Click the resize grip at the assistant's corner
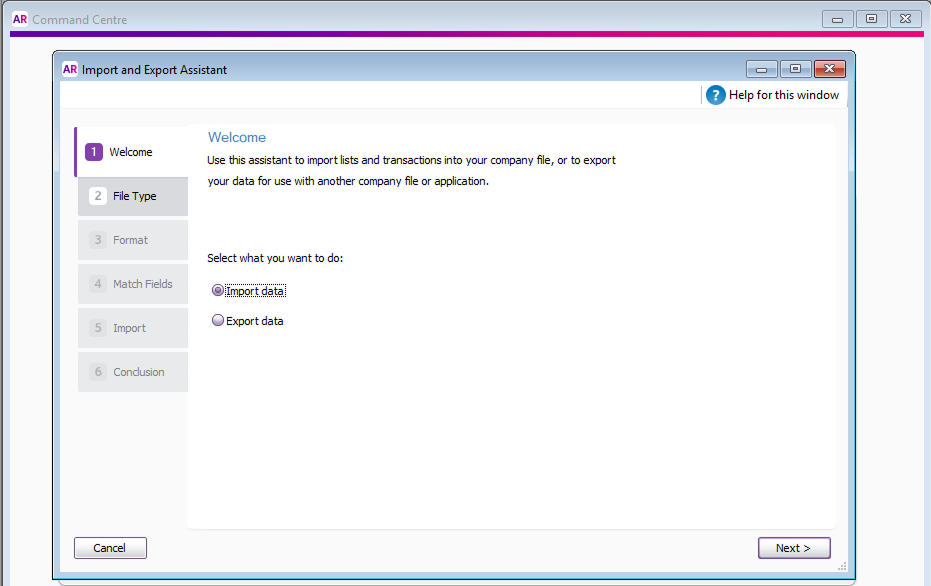Image resolution: width=931 pixels, height=586 pixels. pyautogui.click(x=842, y=567)
